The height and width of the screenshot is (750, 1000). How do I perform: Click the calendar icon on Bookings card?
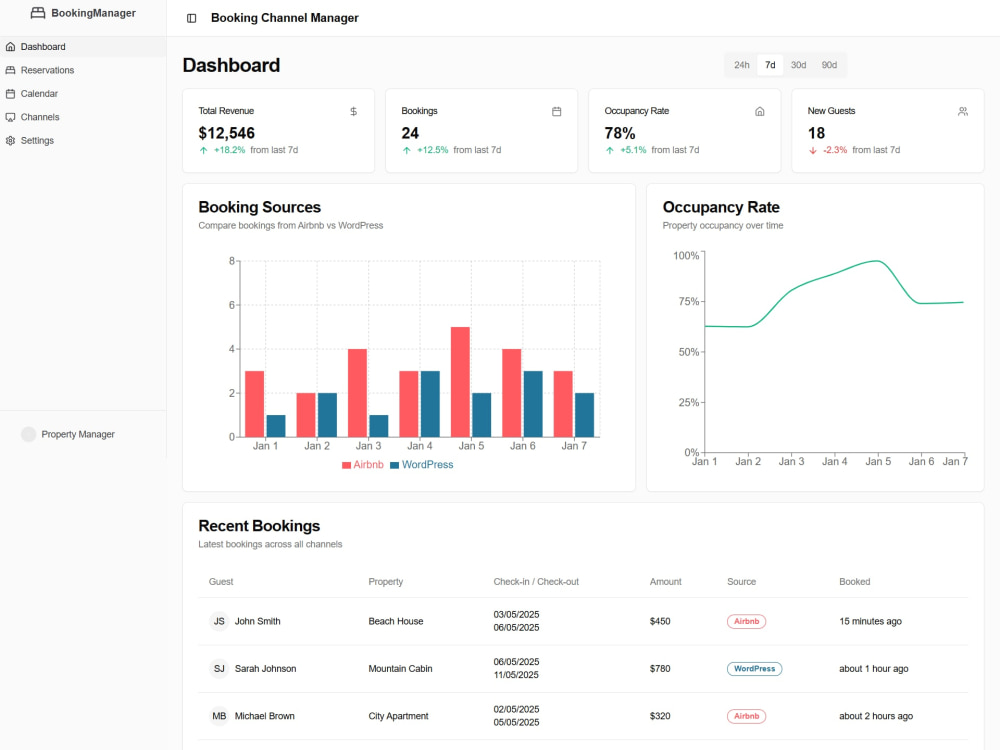[x=556, y=112]
